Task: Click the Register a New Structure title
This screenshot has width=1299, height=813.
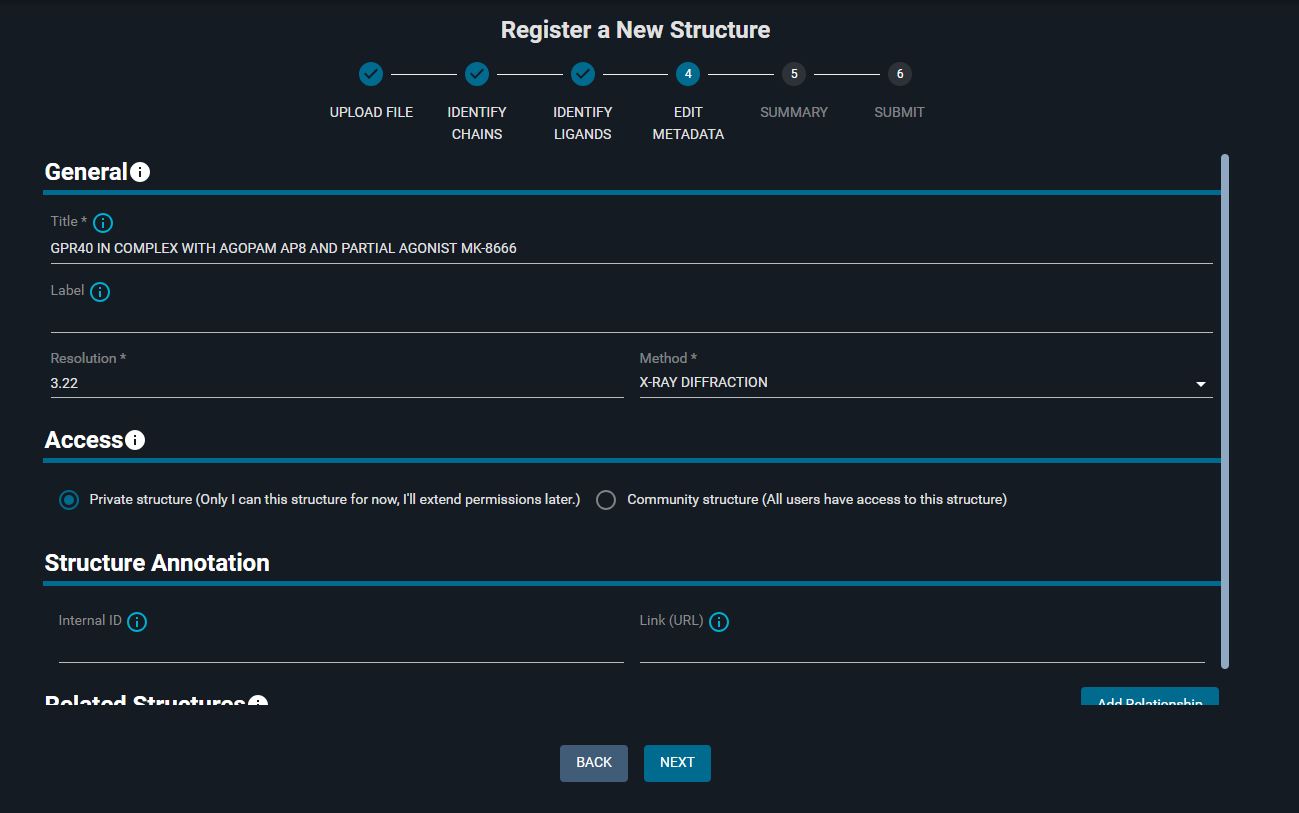Action: point(635,30)
